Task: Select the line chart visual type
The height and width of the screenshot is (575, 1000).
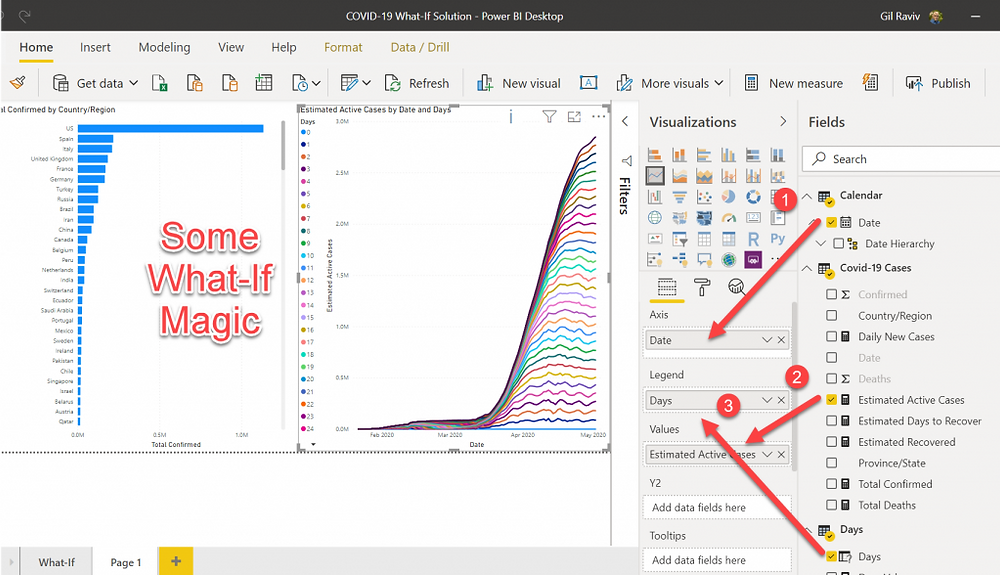Action: point(655,175)
